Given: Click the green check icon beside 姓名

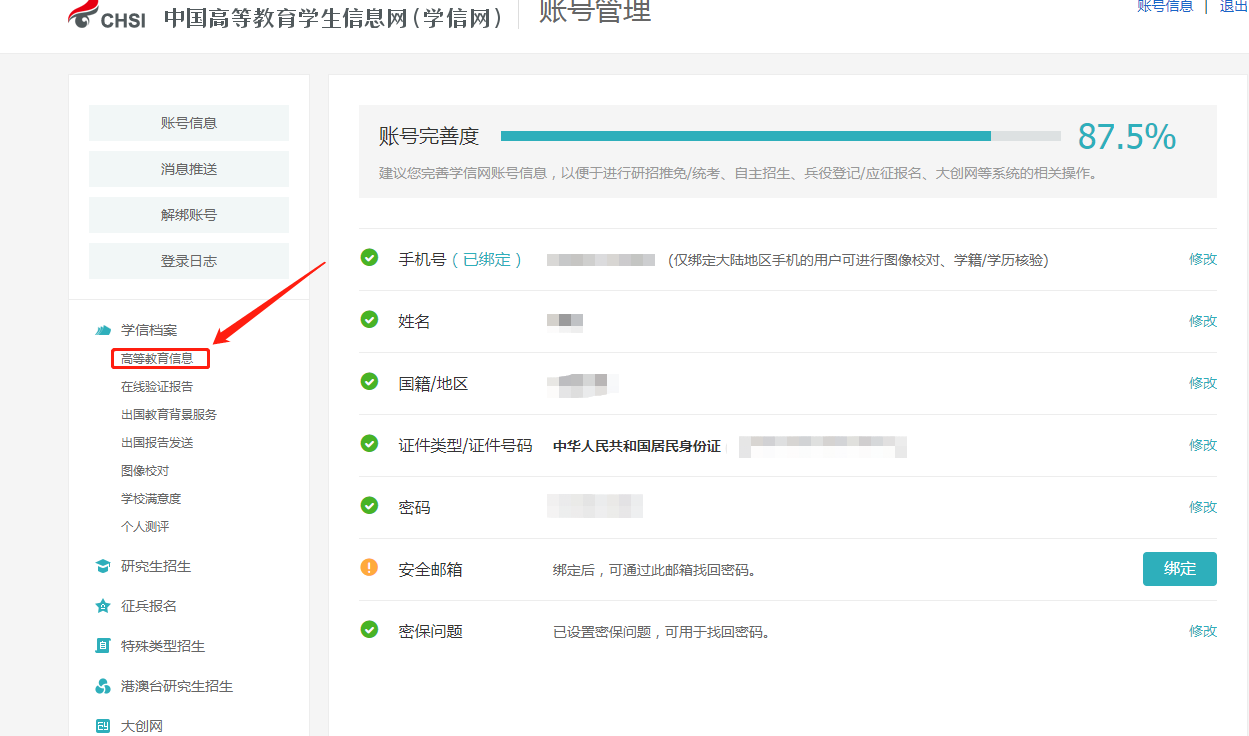Looking at the screenshot, I should click(x=369, y=320).
